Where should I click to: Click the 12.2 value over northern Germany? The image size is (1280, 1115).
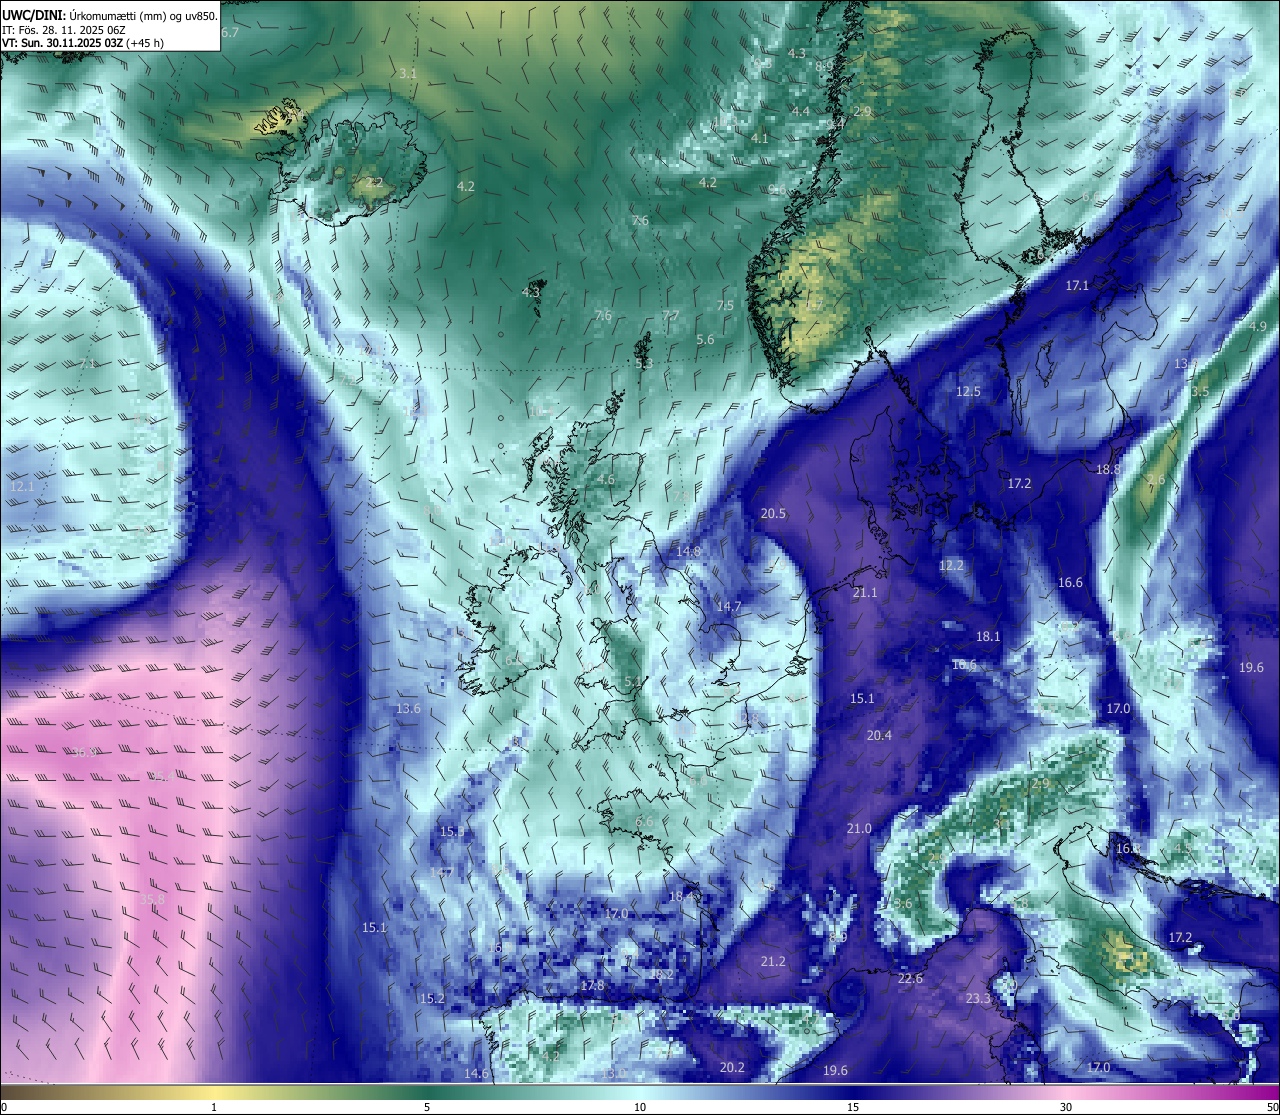952,566
